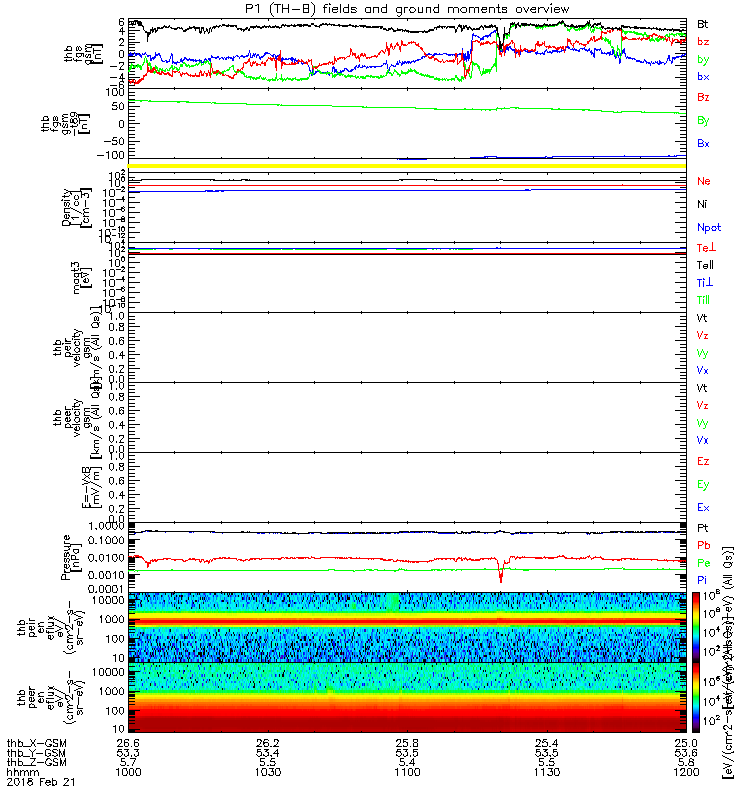The height and width of the screenshot is (800, 750).
Task: Click the red bz legend label
Action: [x=703, y=42]
